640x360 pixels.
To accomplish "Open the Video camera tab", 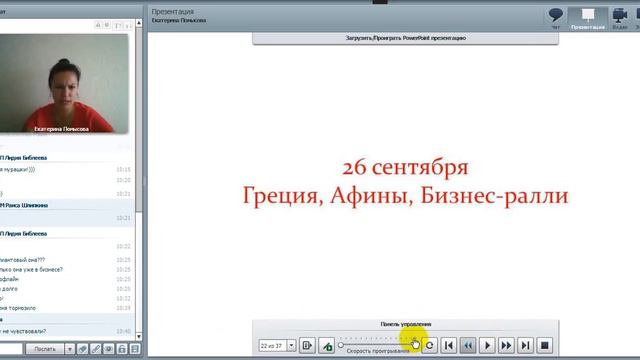I will tap(620, 18).
